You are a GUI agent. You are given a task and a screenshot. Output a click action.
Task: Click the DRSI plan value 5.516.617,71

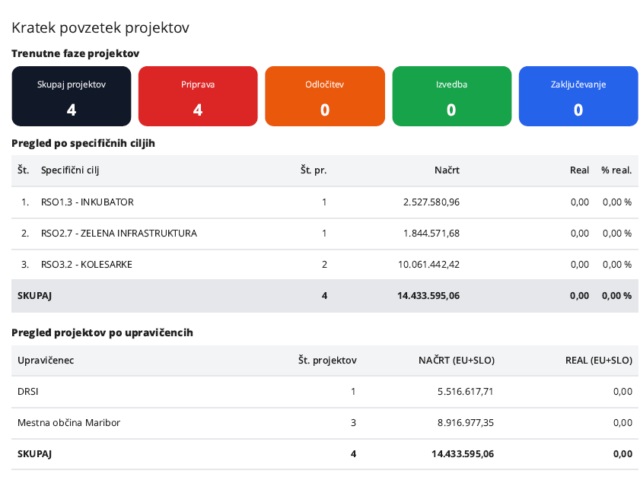click(466, 392)
